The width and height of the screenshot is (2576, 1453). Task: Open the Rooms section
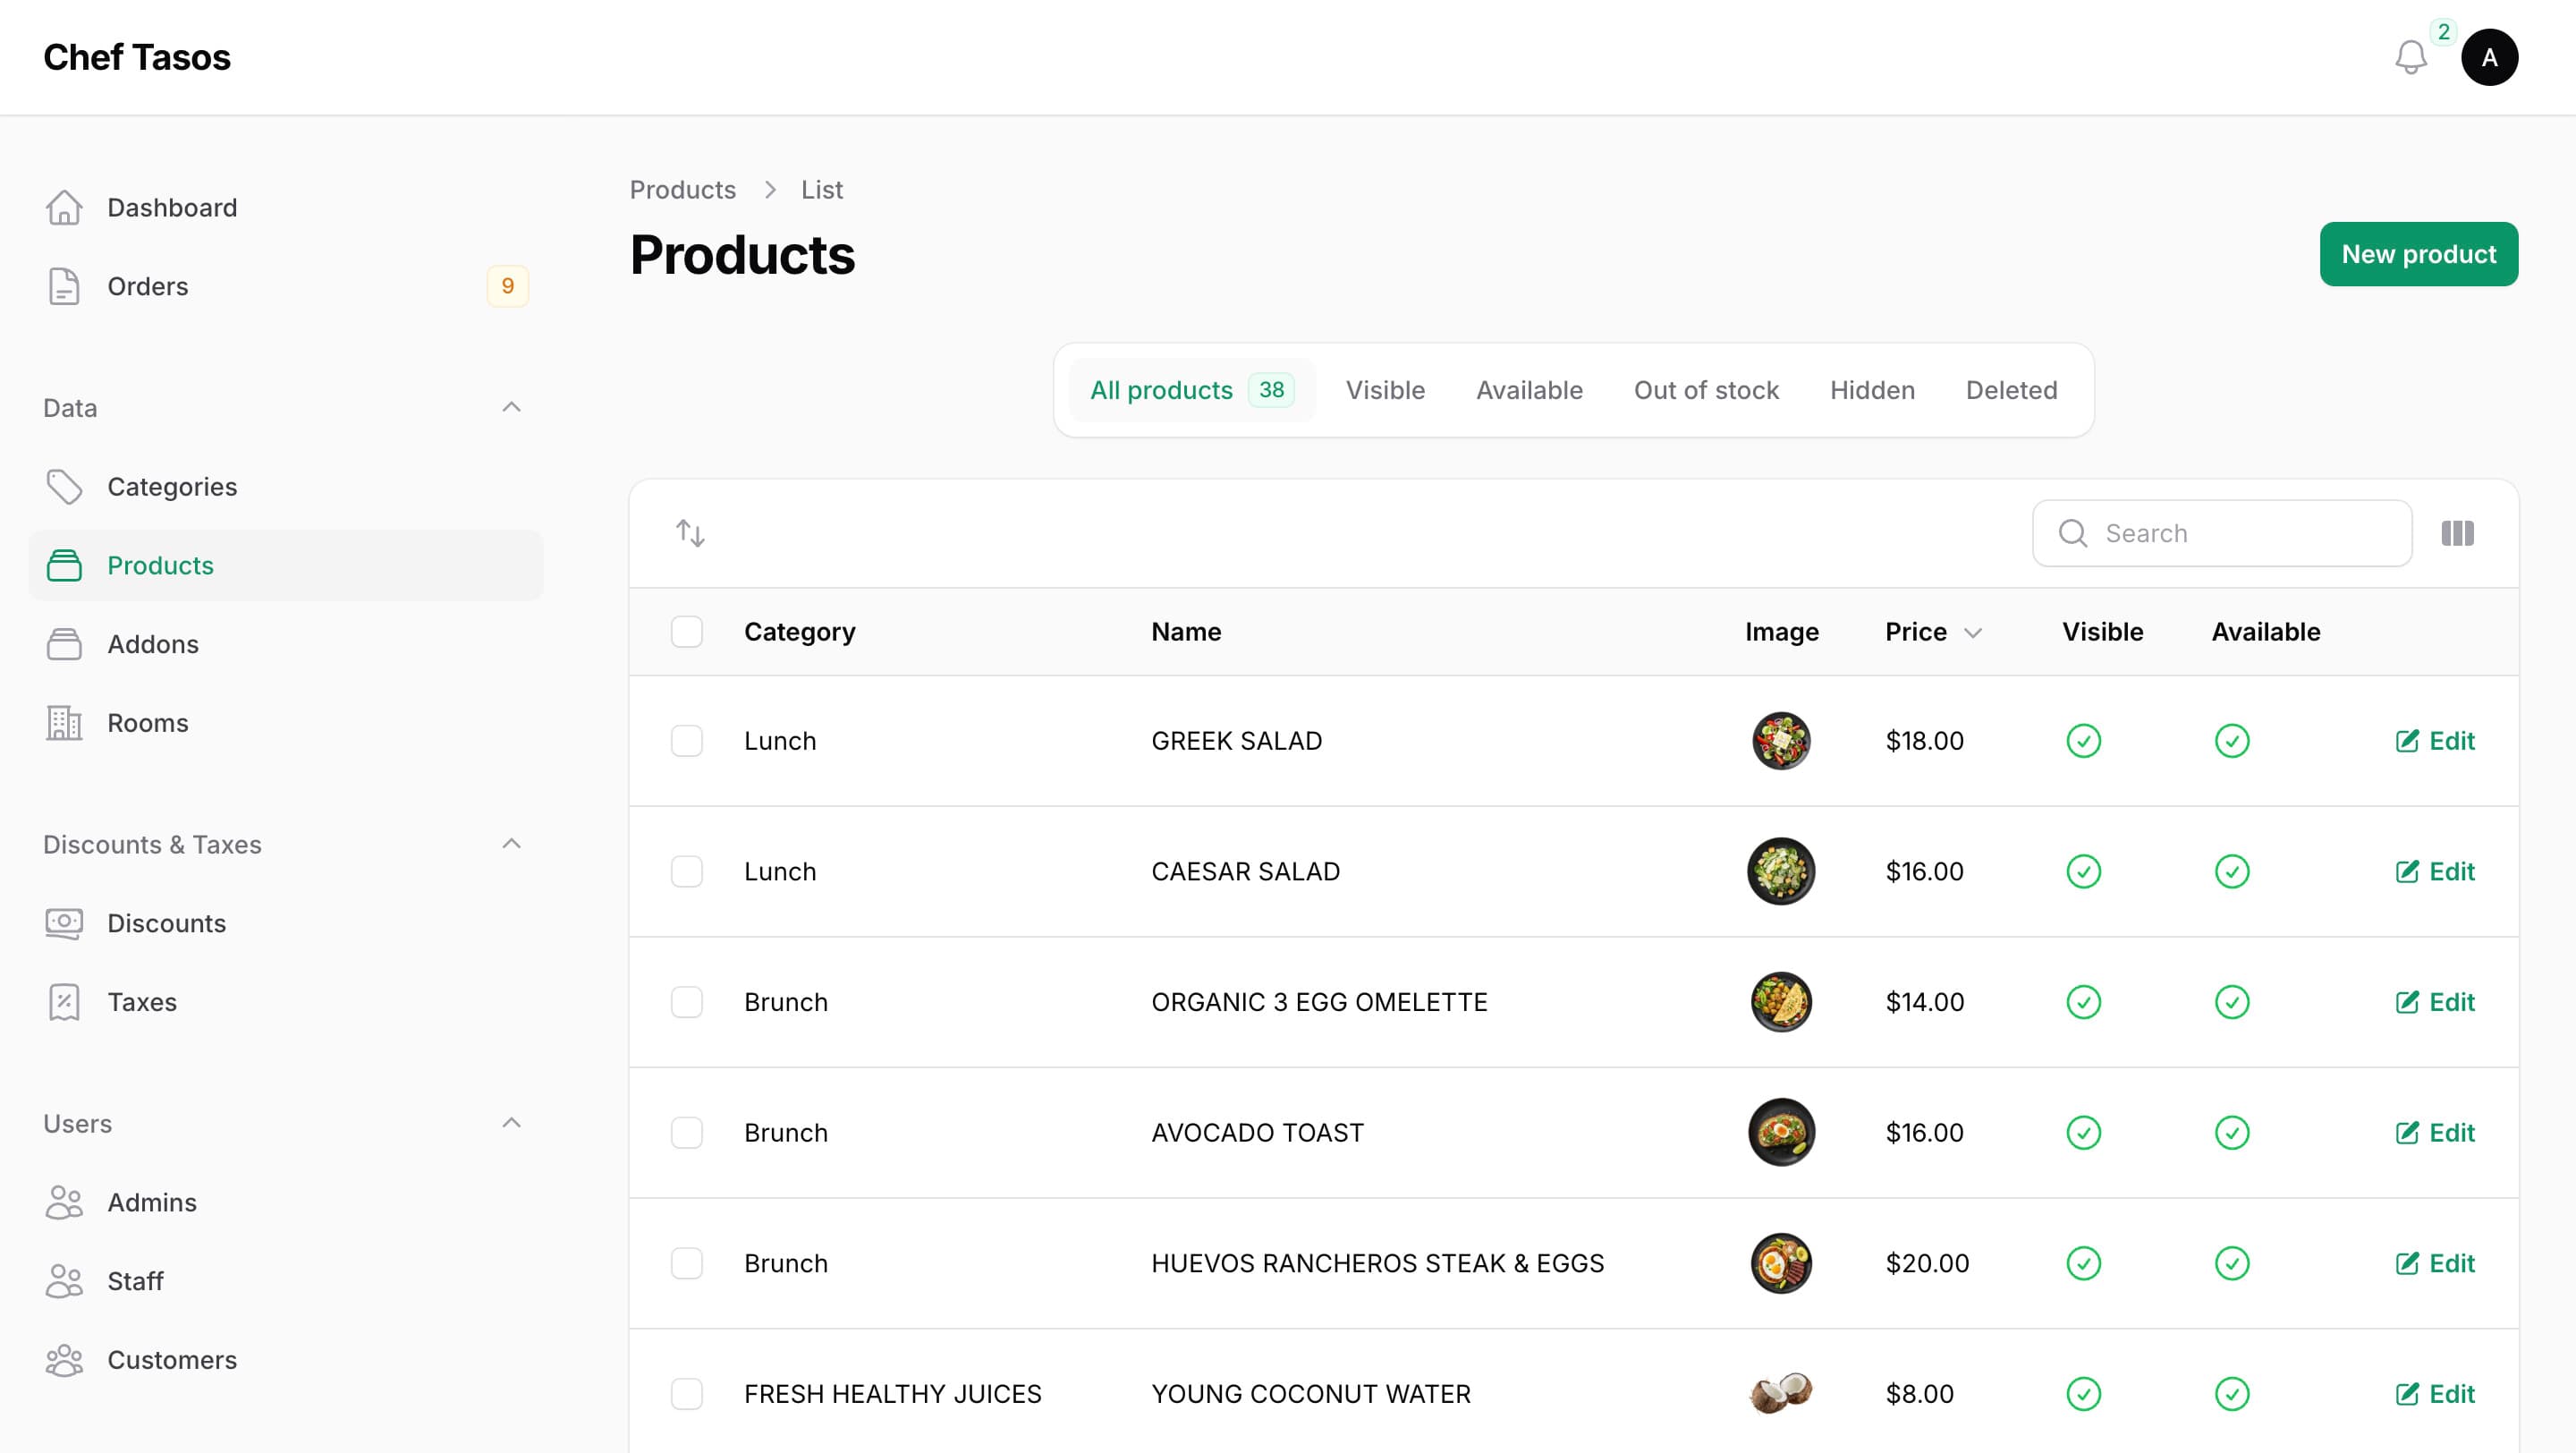tap(148, 722)
